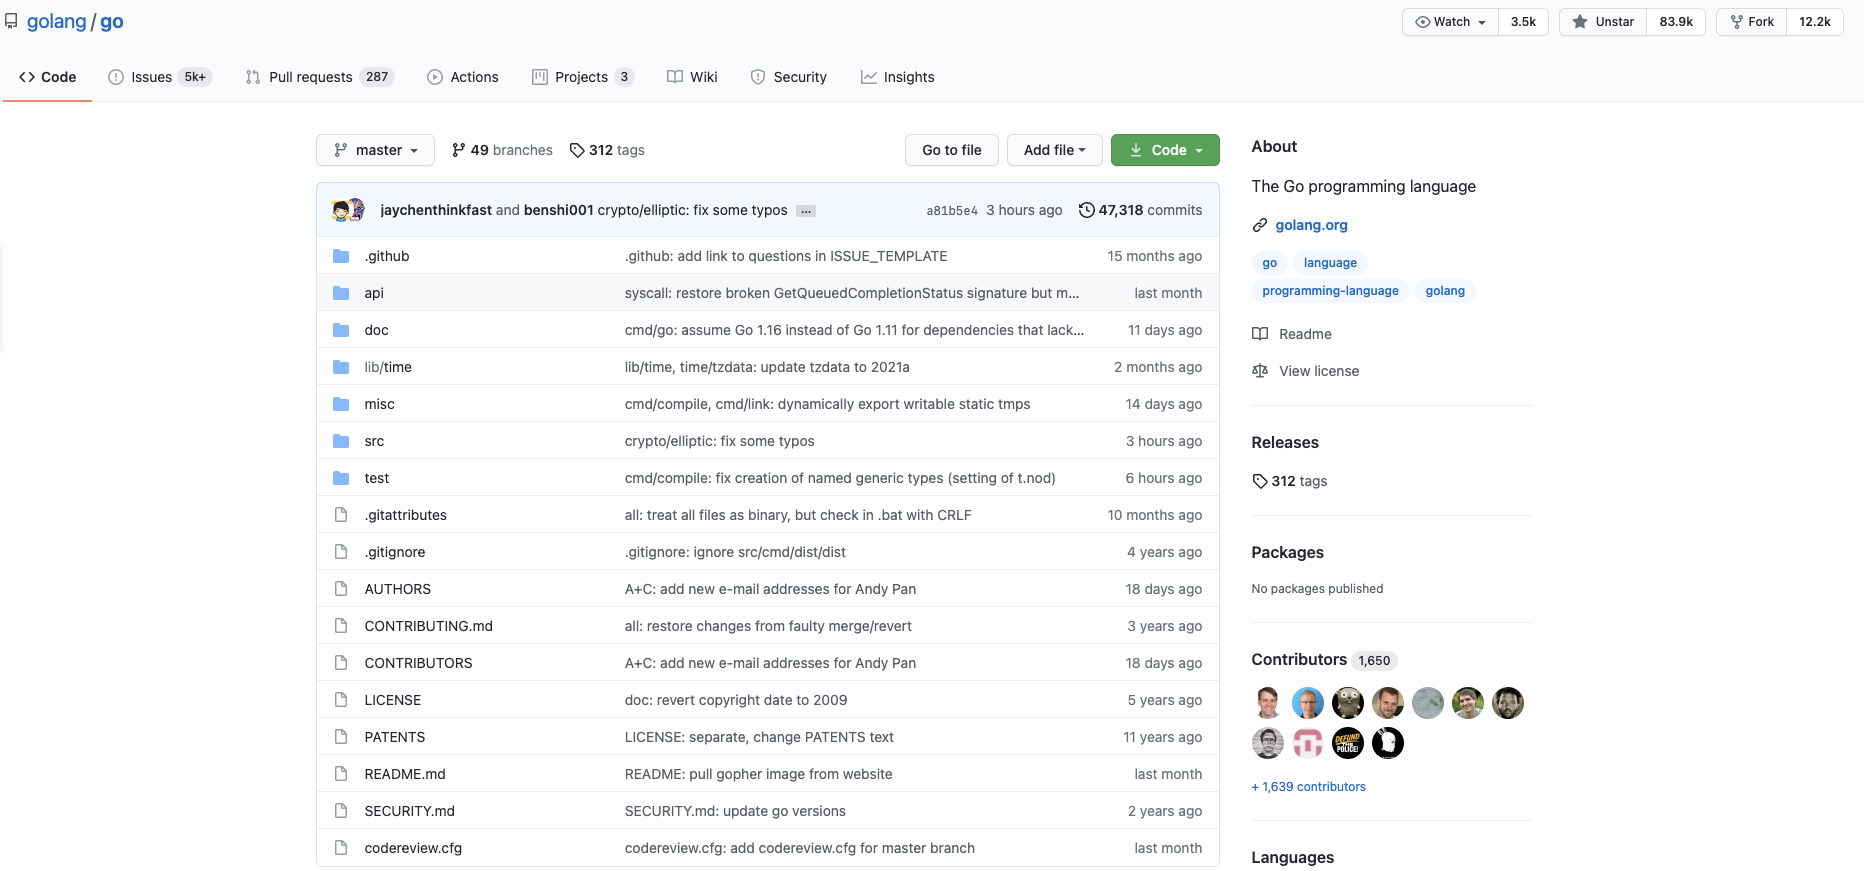This screenshot has width=1864, height=871.
Task: Click the folder icon for src
Action: (x=341, y=441)
